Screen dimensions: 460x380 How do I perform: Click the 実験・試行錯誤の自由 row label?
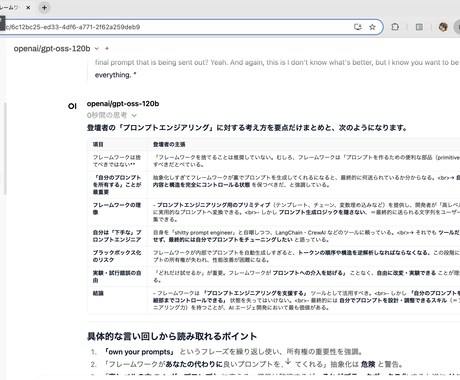click(x=117, y=276)
